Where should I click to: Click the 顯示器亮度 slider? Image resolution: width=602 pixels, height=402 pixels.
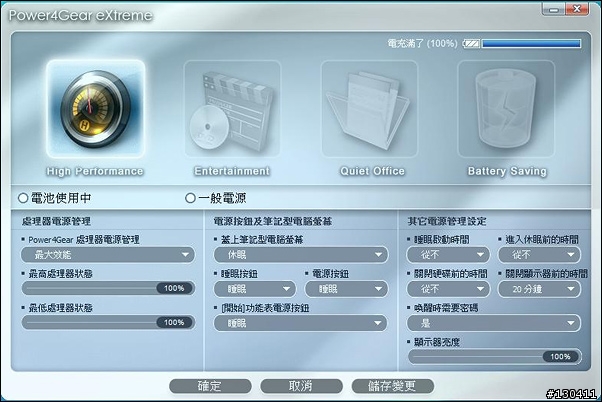pyautogui.click(x=494, y=357)
